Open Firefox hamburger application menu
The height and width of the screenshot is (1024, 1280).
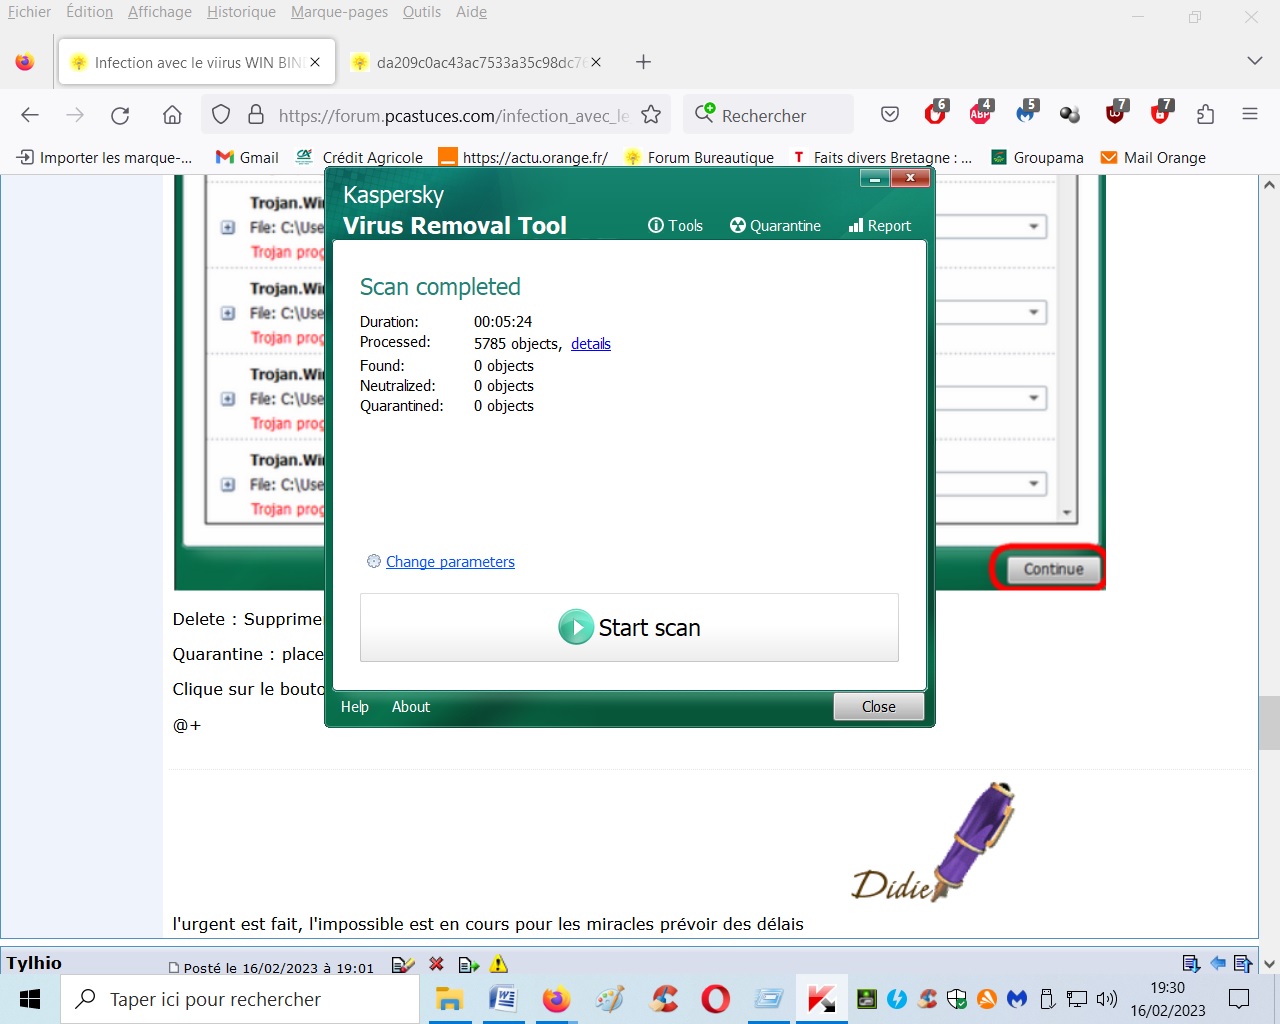tap(1250, 115)
